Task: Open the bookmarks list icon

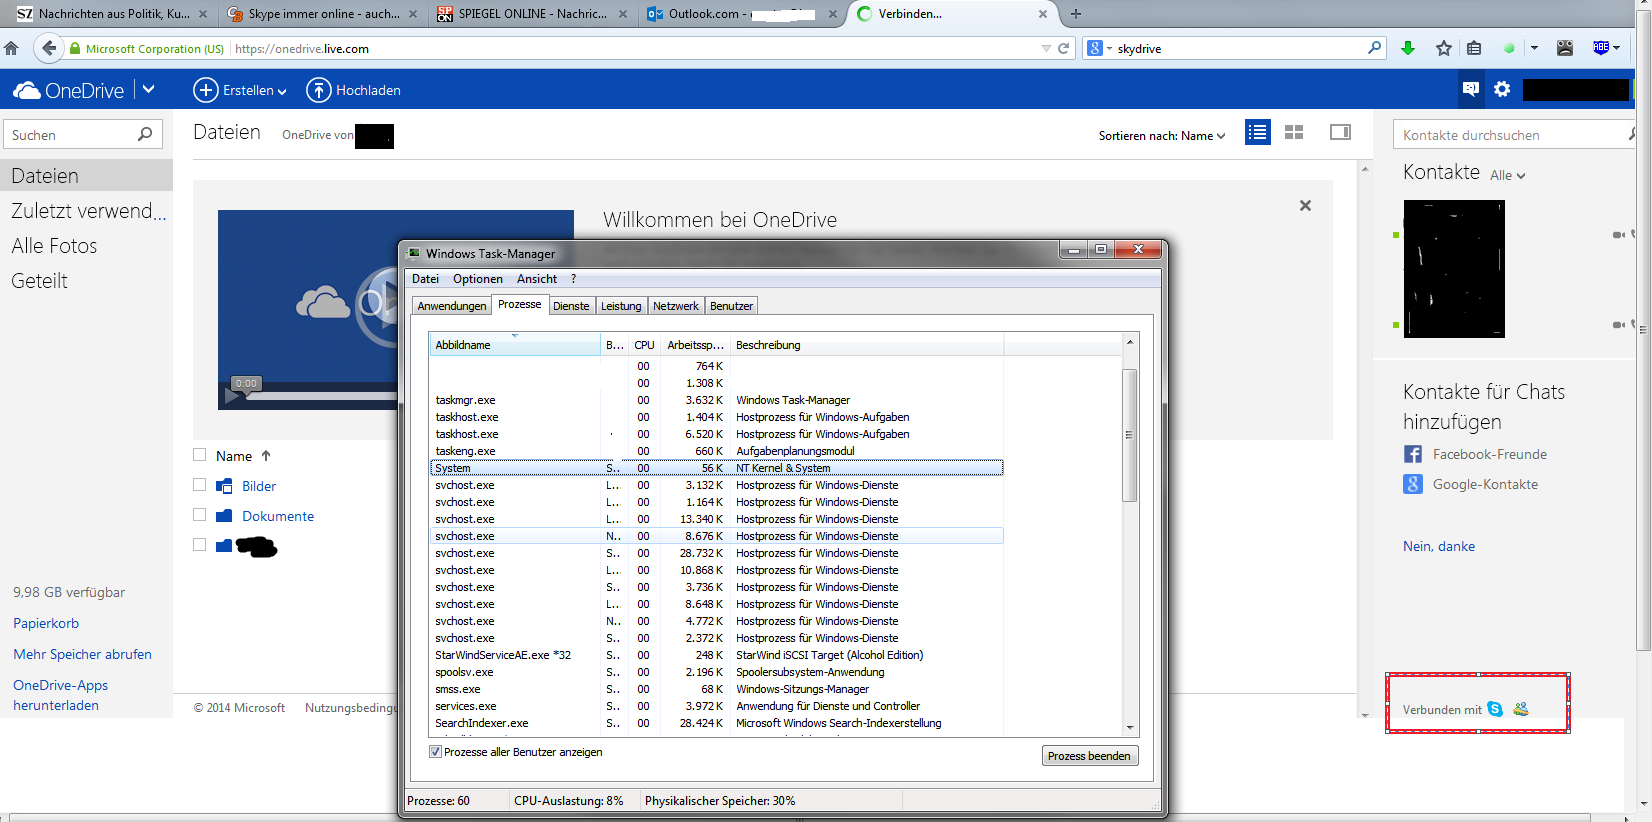Action: pyautogui.click(x=1474, y=48)
